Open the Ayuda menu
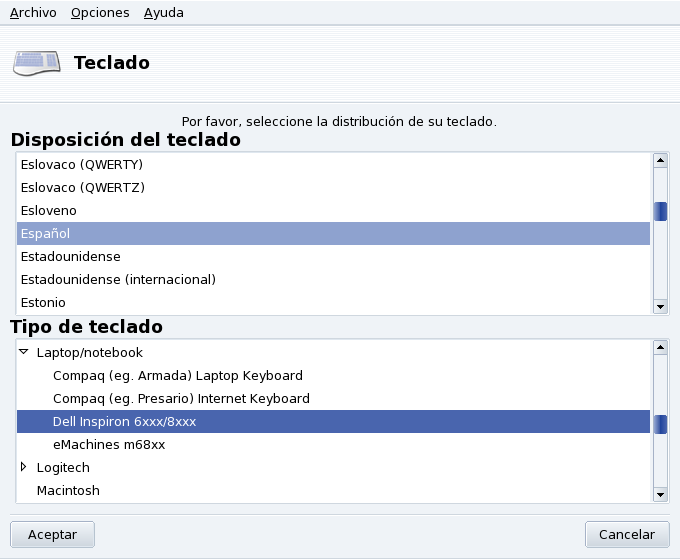The image size is (680, 560). (x=163, y=13)
